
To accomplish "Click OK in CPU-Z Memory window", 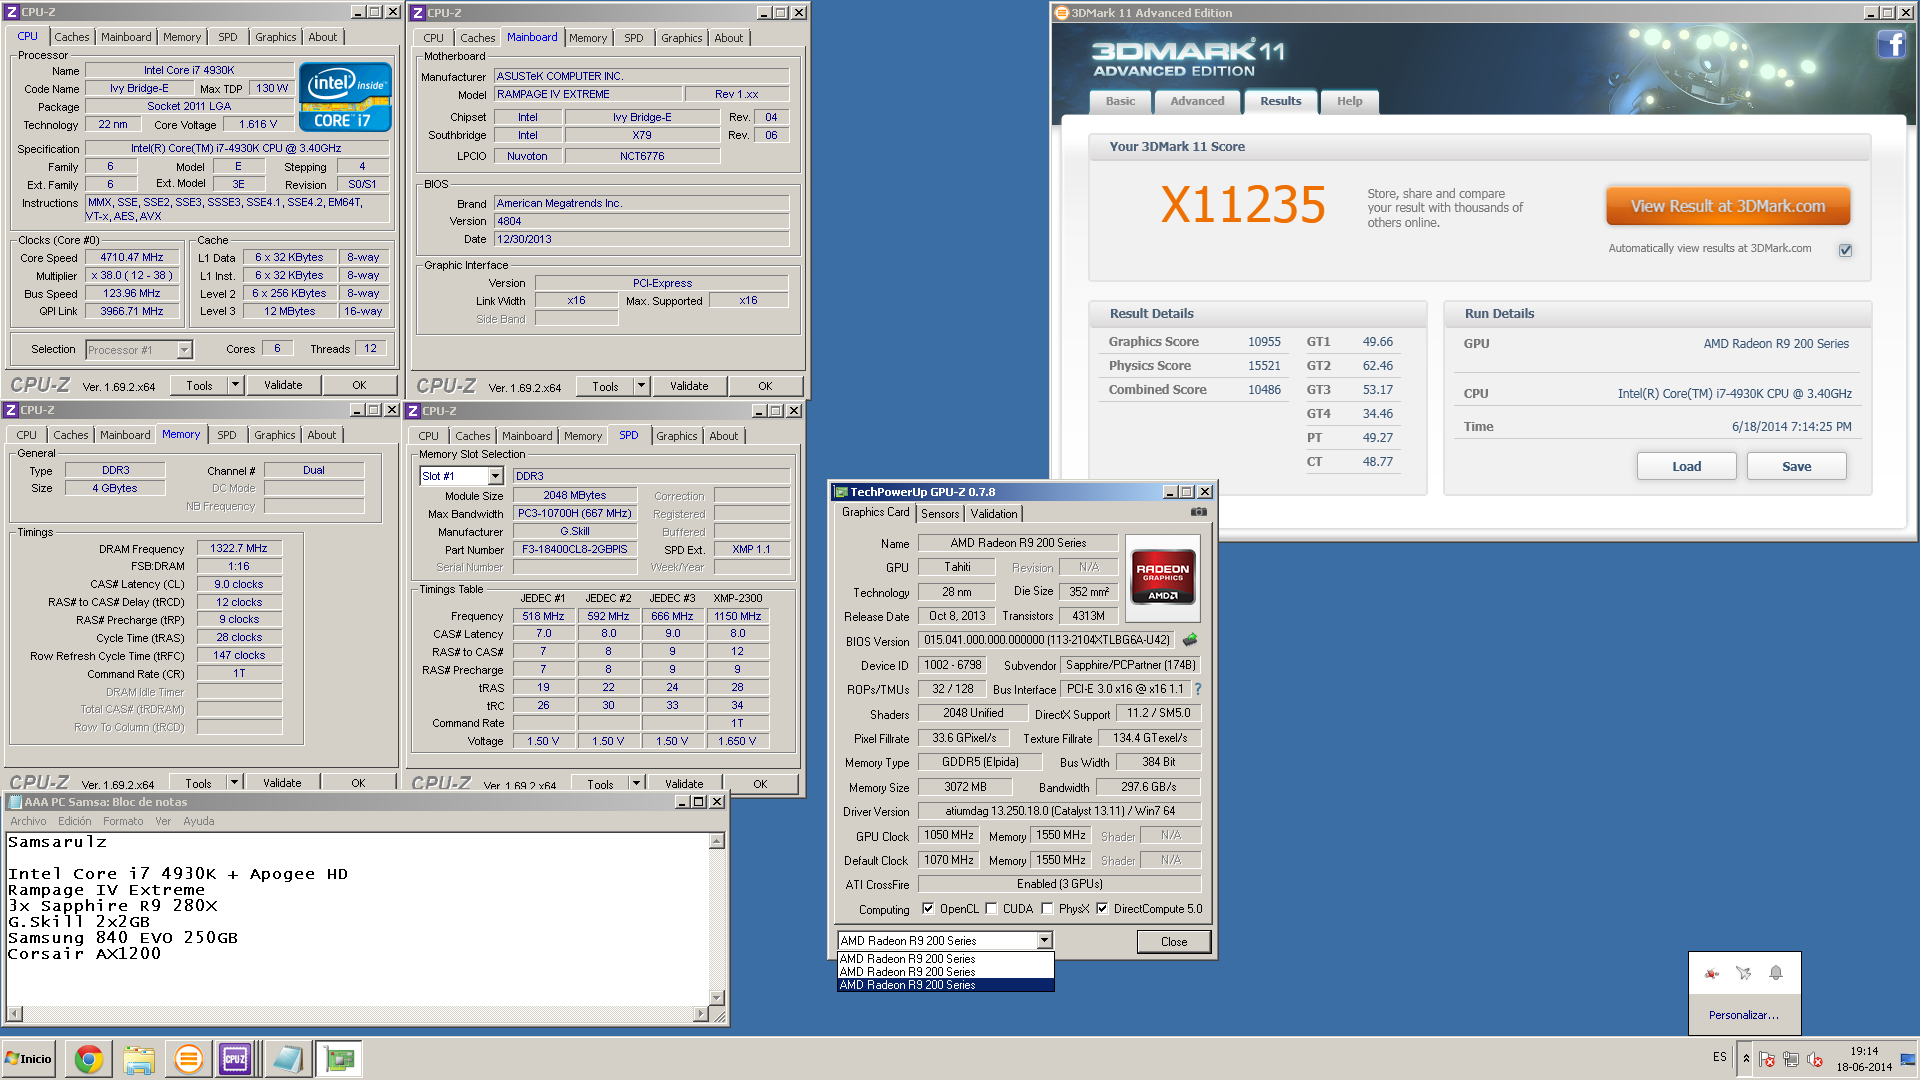I will [358, 783].
